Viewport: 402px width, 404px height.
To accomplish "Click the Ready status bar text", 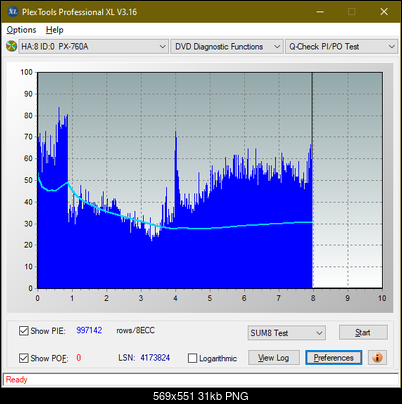I will pyautogui.click(x=17, y=379).
